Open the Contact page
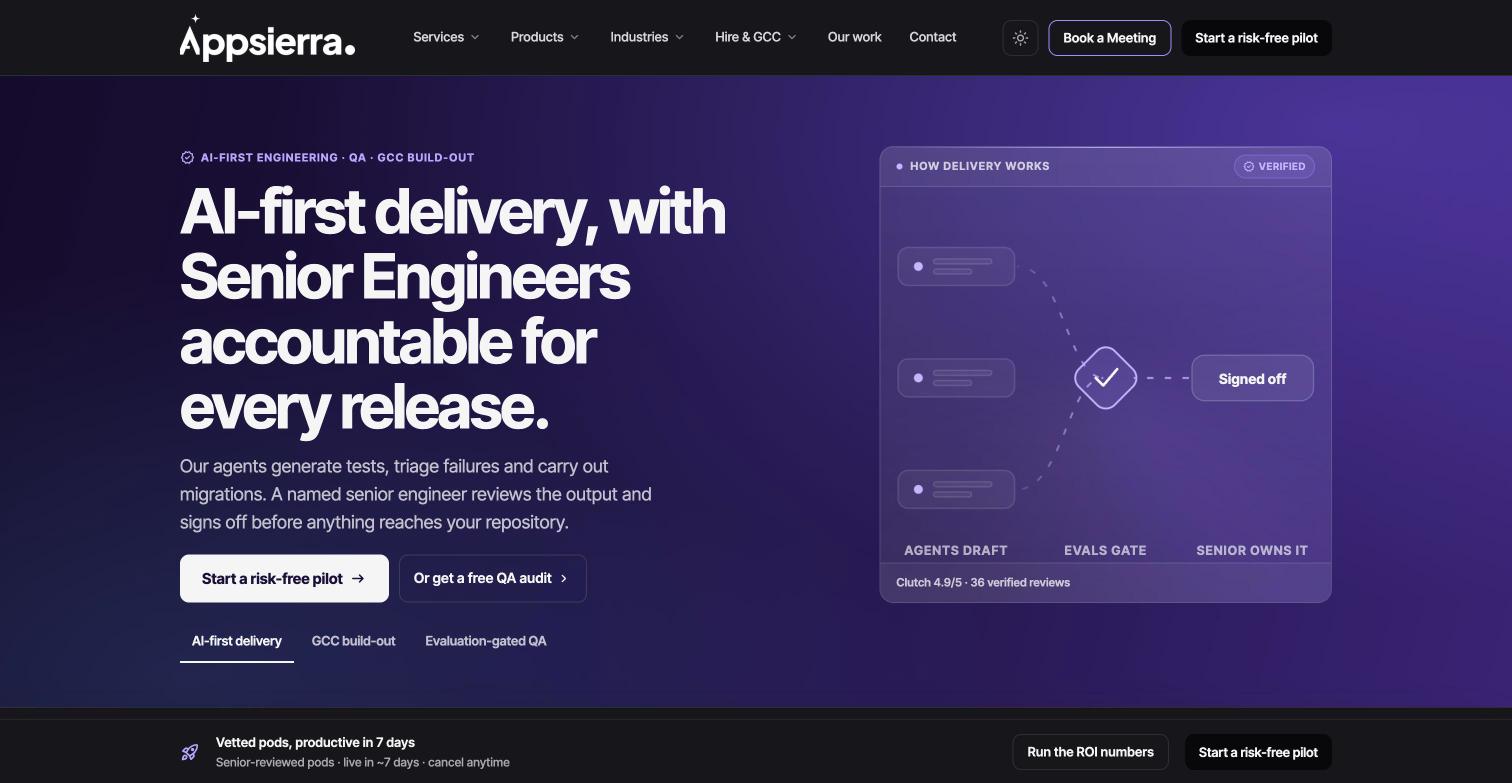 [933, 37]
